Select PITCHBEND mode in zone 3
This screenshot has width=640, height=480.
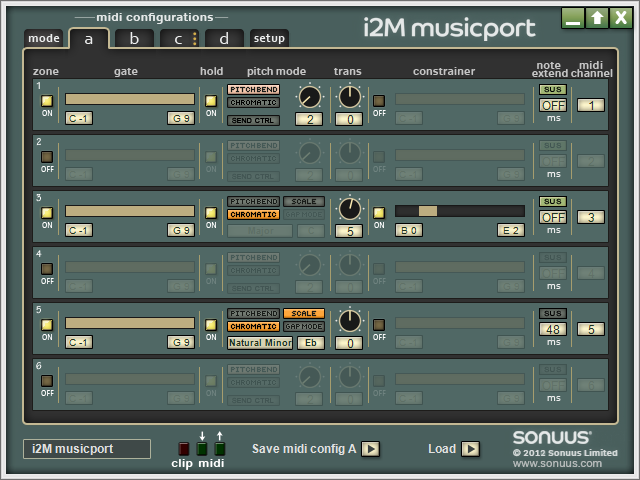click(x=253, y=201)
